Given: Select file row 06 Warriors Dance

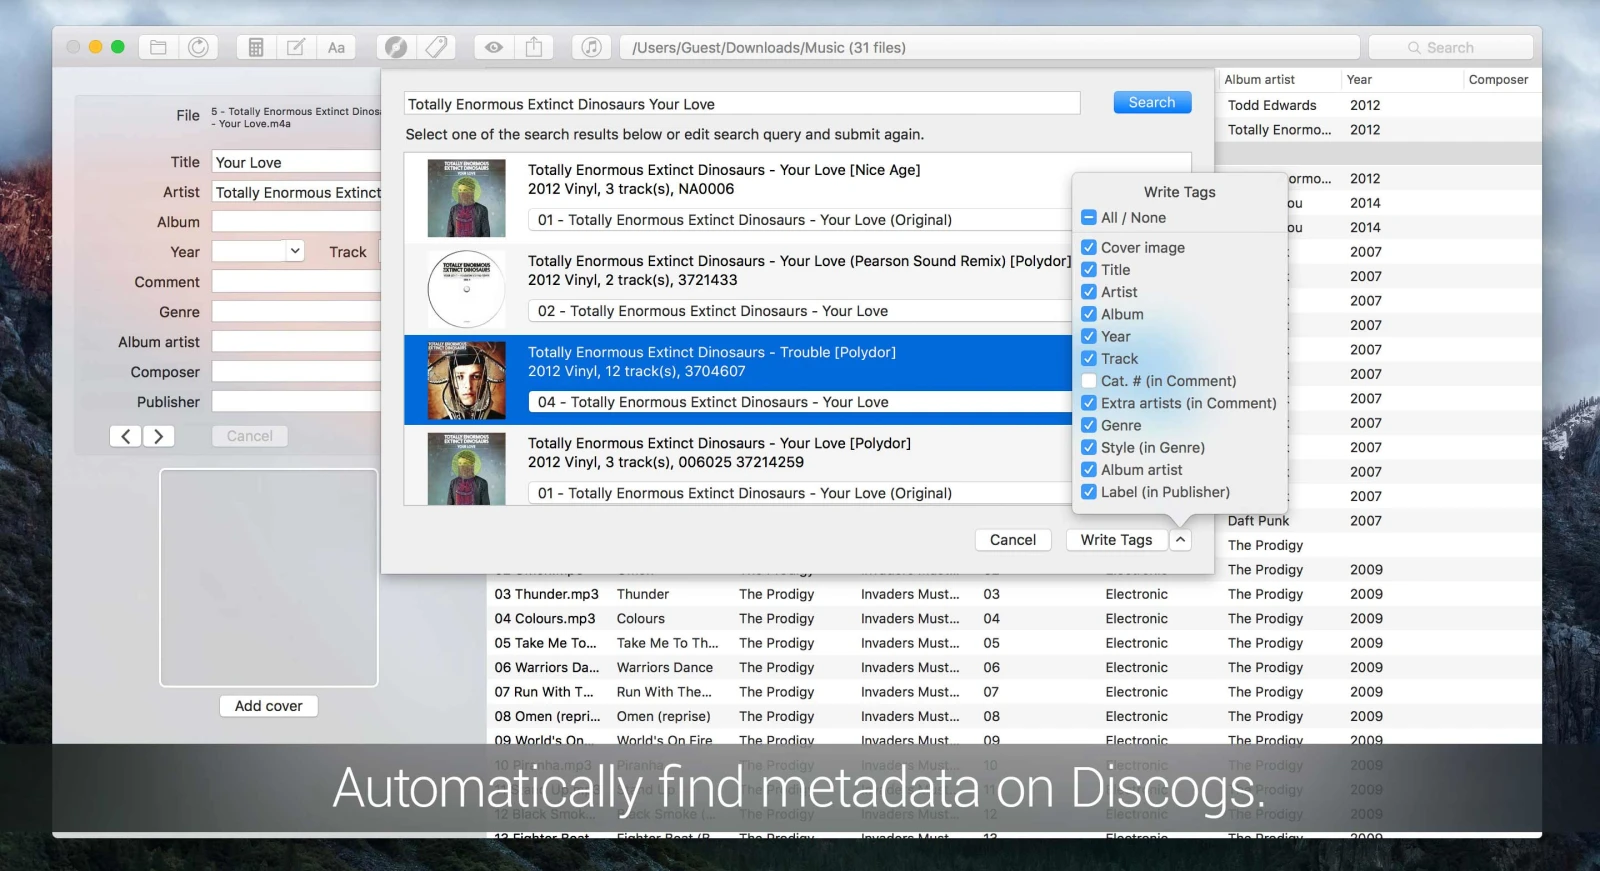Looking at the screenshot, I should [1014, 668].
